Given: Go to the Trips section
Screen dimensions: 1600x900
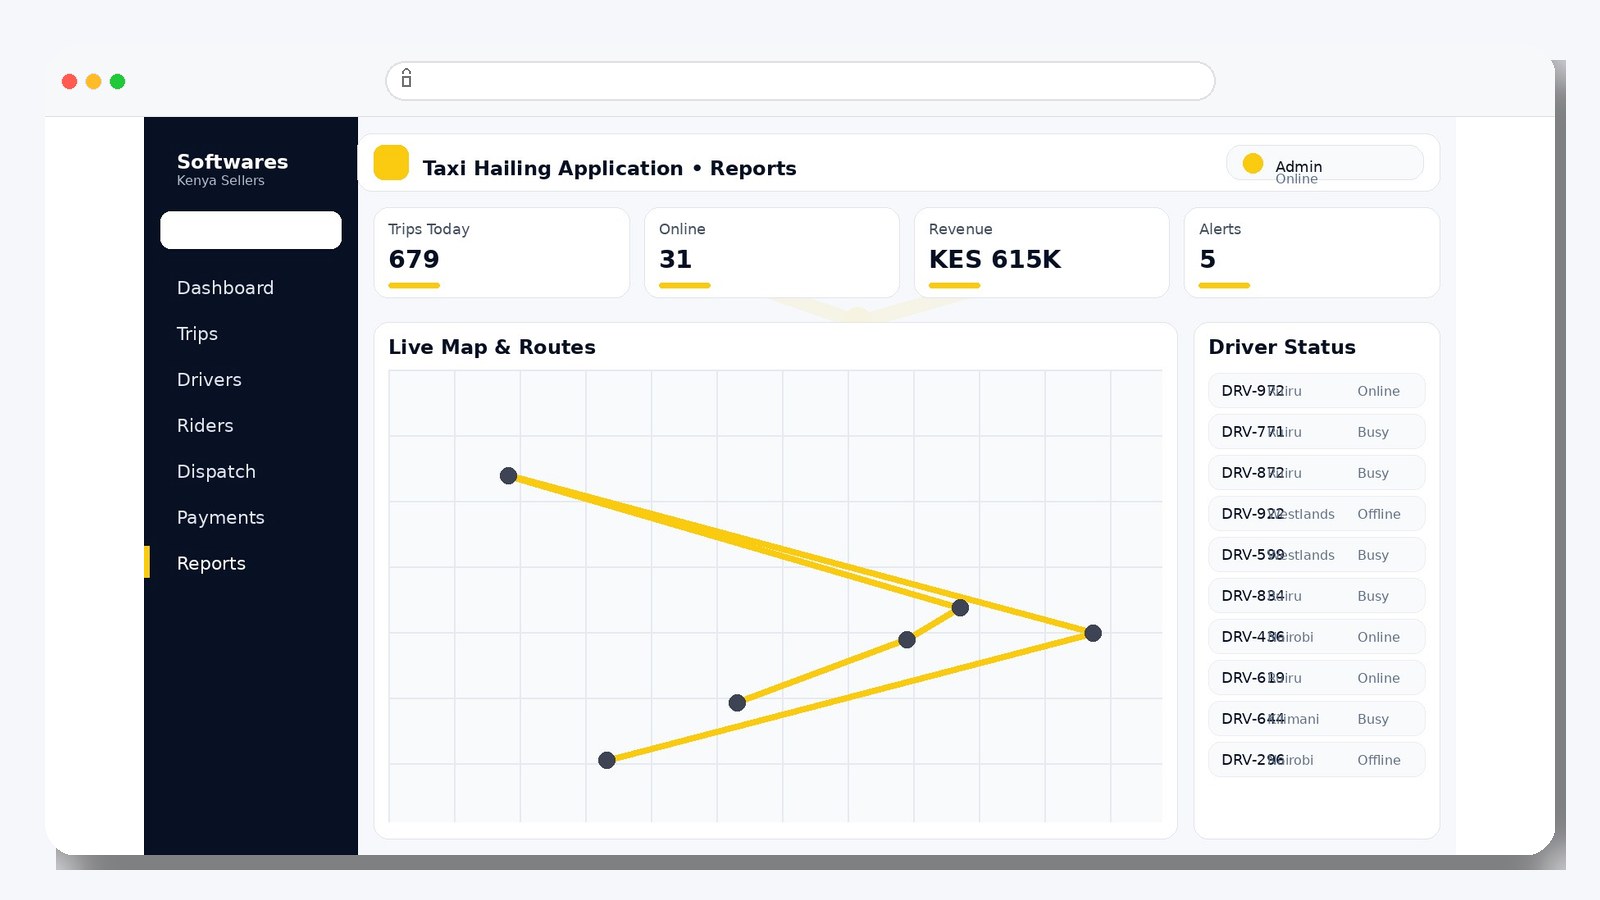Looking at the screenshot, I should click(x=197, y=334).
